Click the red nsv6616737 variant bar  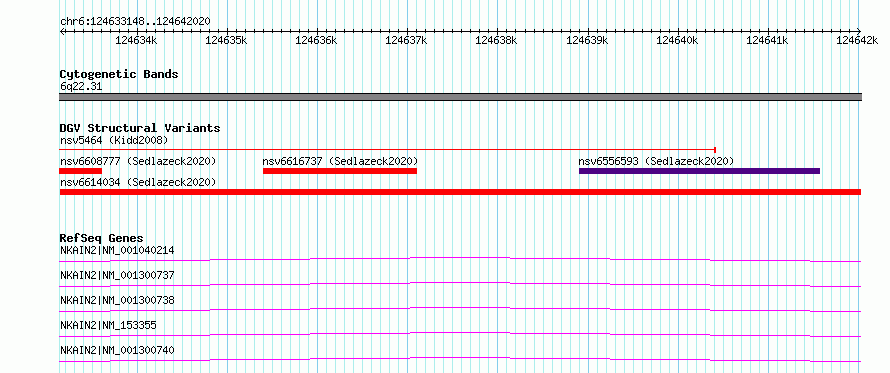click(x=340, y=171)
